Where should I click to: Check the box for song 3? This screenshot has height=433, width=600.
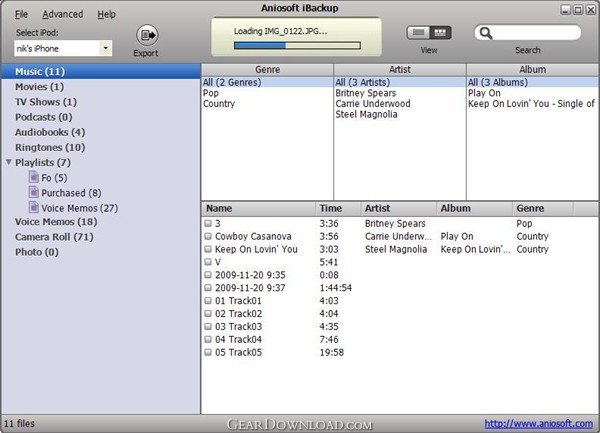[x=208, y=223]
